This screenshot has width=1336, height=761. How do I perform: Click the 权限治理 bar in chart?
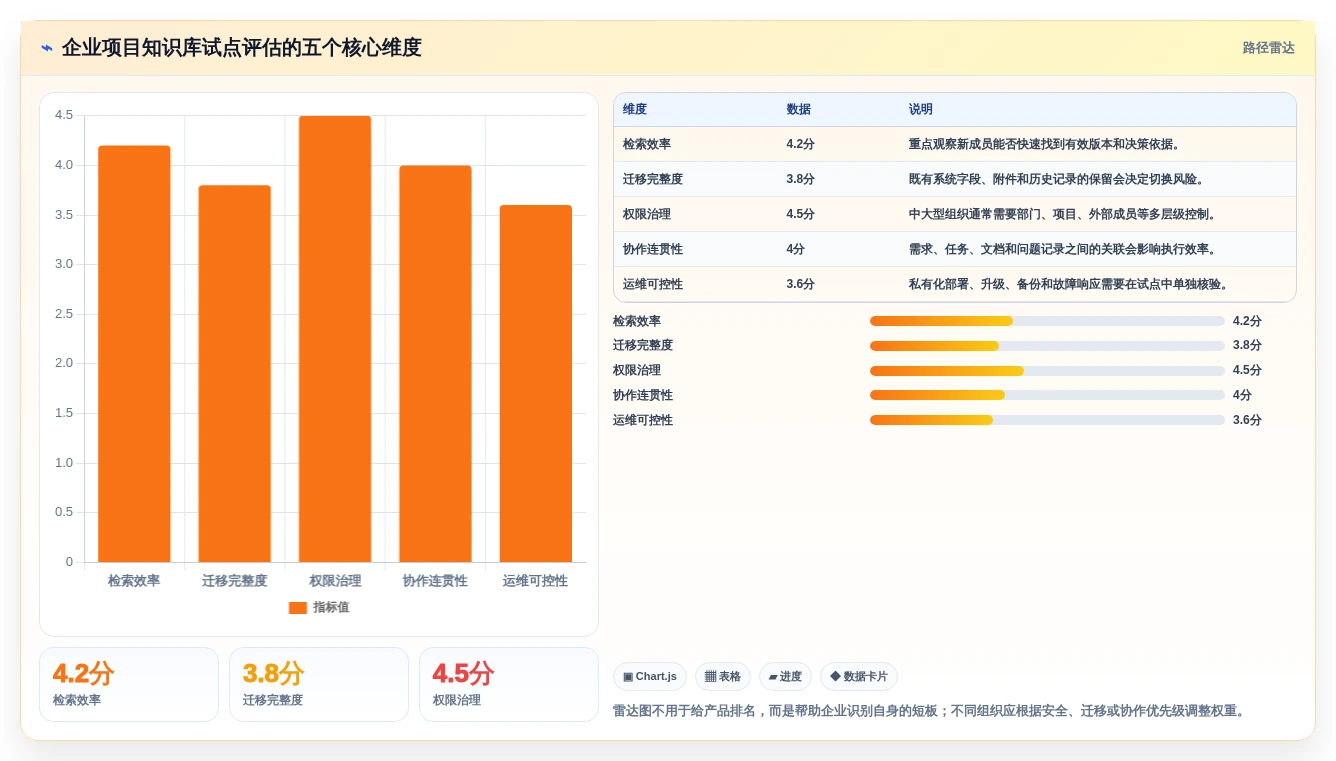click(335, 339)
